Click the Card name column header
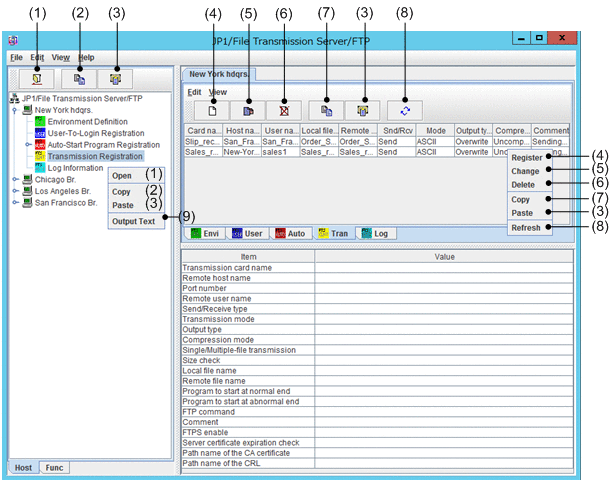Screen dimensions: 612x484 [204, 130]
